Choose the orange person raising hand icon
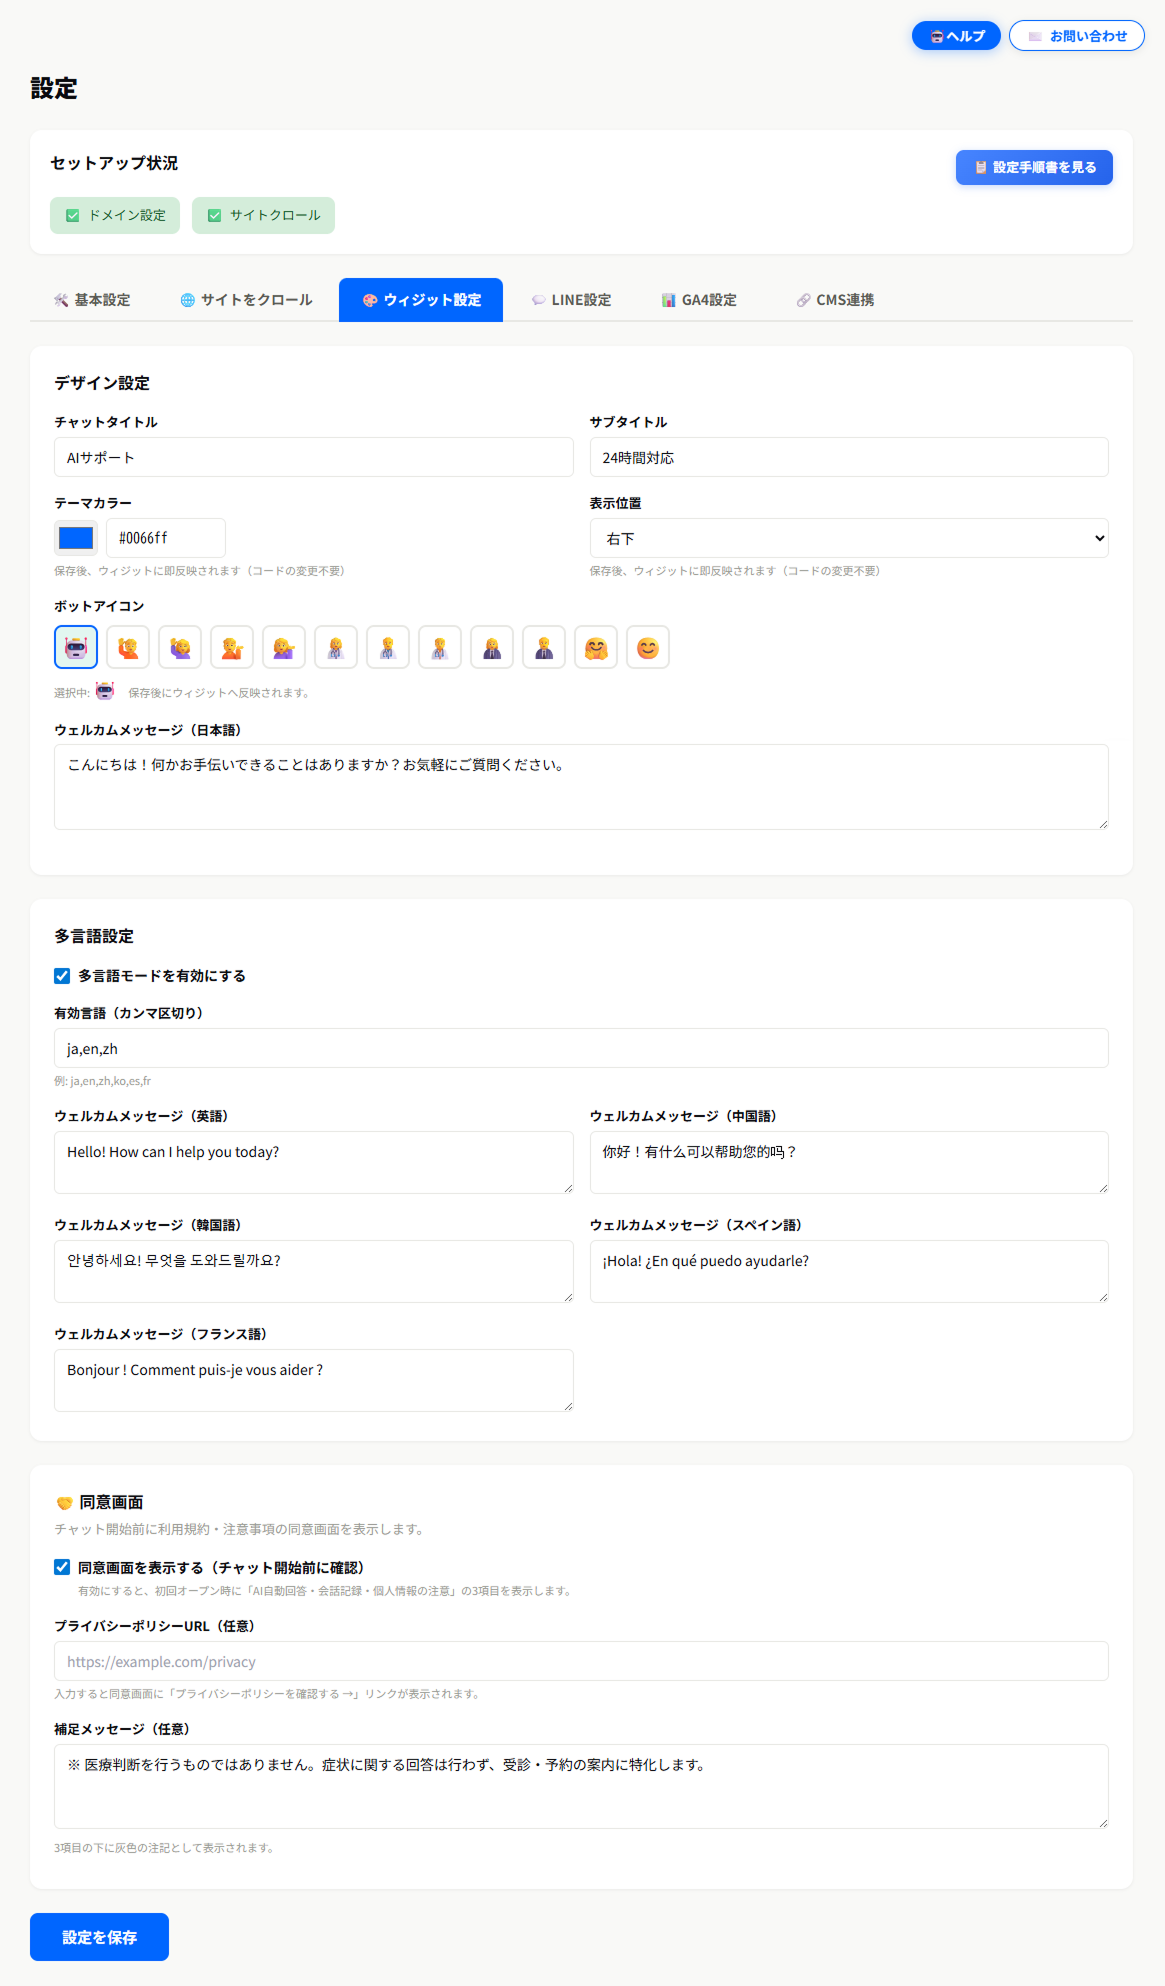Image resolution: width=1165 pixels, height=1986 pixels. tap(128, 647)
